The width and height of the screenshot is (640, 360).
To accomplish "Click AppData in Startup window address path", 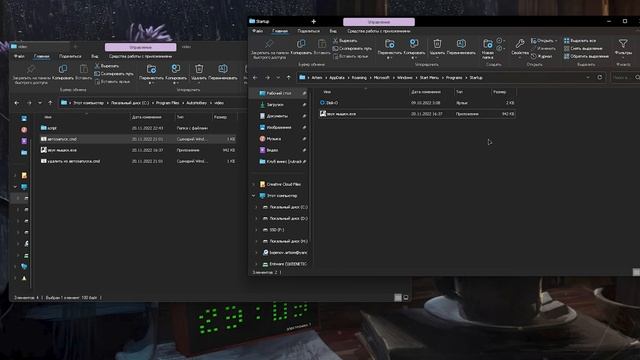I will point(337,78).
